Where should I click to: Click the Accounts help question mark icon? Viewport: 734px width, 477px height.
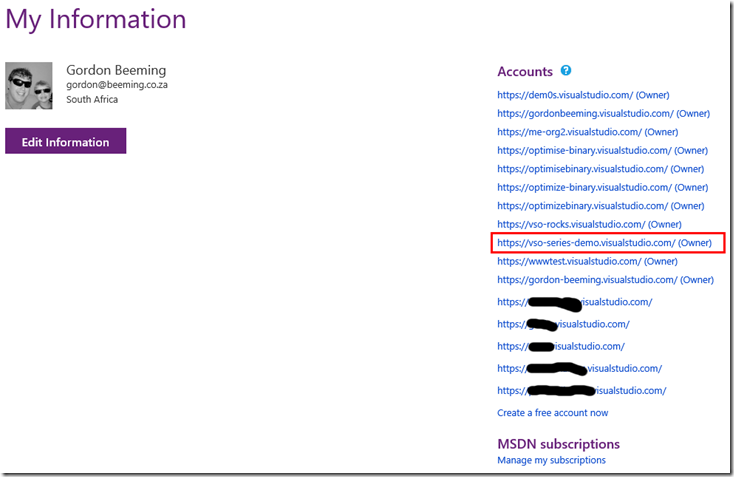coord(566,71)
